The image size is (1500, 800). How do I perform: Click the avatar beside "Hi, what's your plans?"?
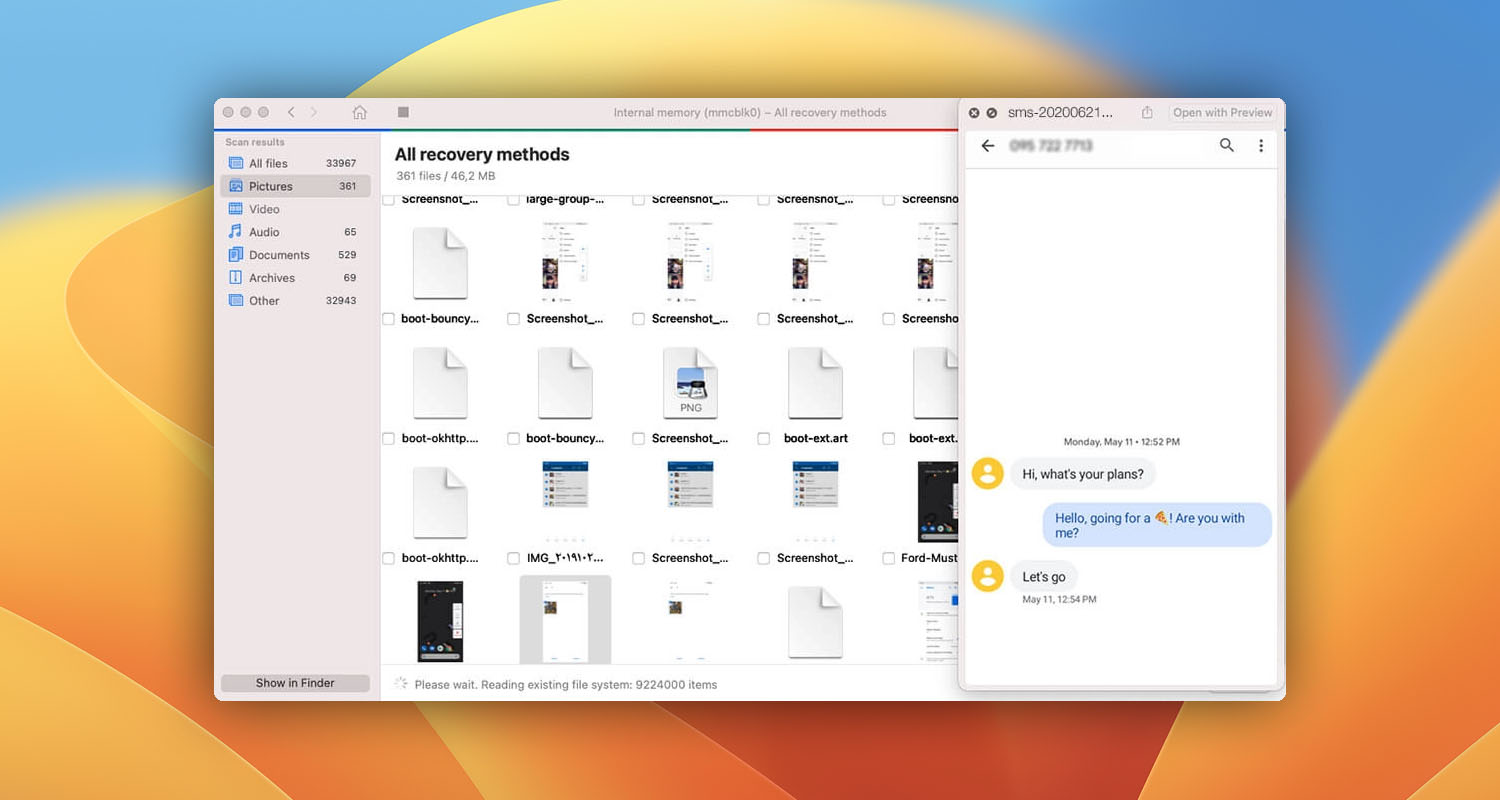click(x=988, y=474)
